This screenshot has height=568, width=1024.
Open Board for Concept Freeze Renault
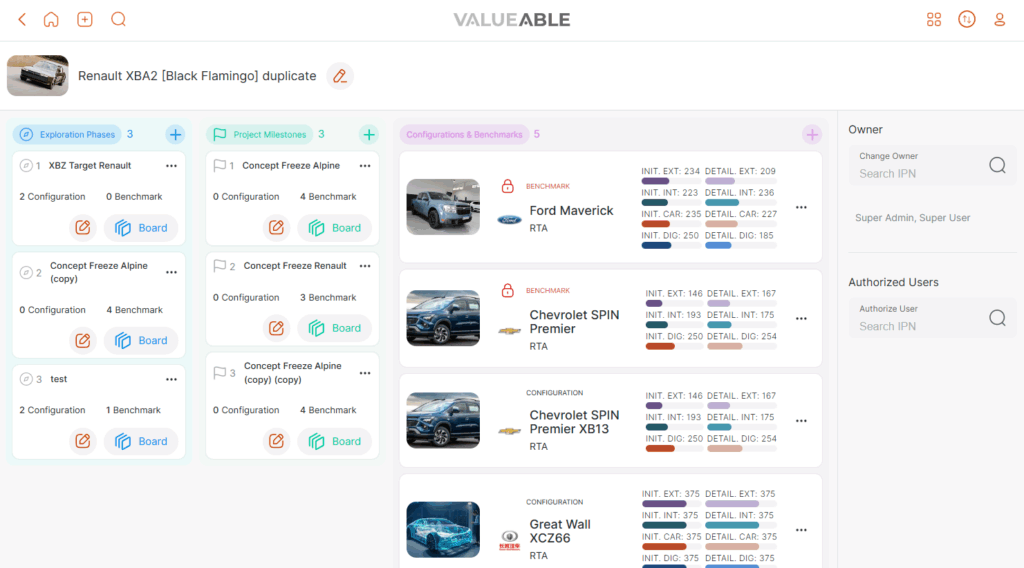click(334, 328)
